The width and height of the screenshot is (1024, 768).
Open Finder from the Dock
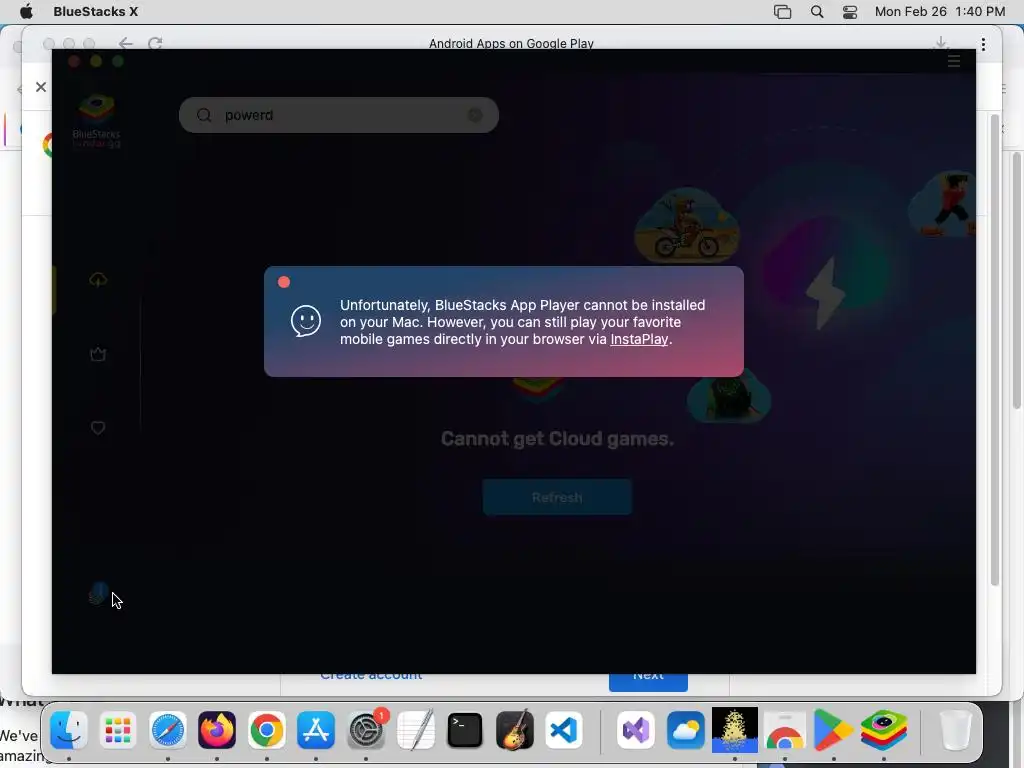(x=69, y=729)
